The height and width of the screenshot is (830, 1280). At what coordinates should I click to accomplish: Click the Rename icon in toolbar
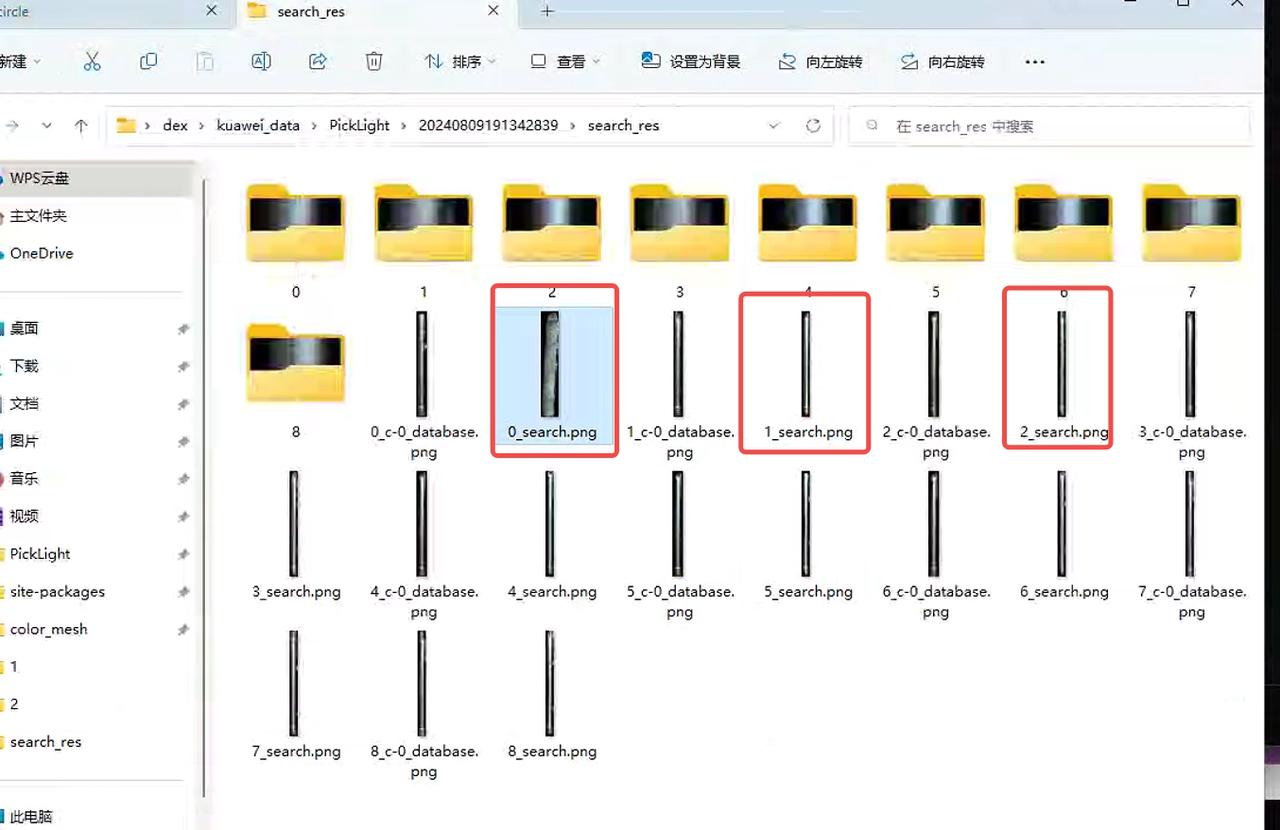tap(261, 62)
